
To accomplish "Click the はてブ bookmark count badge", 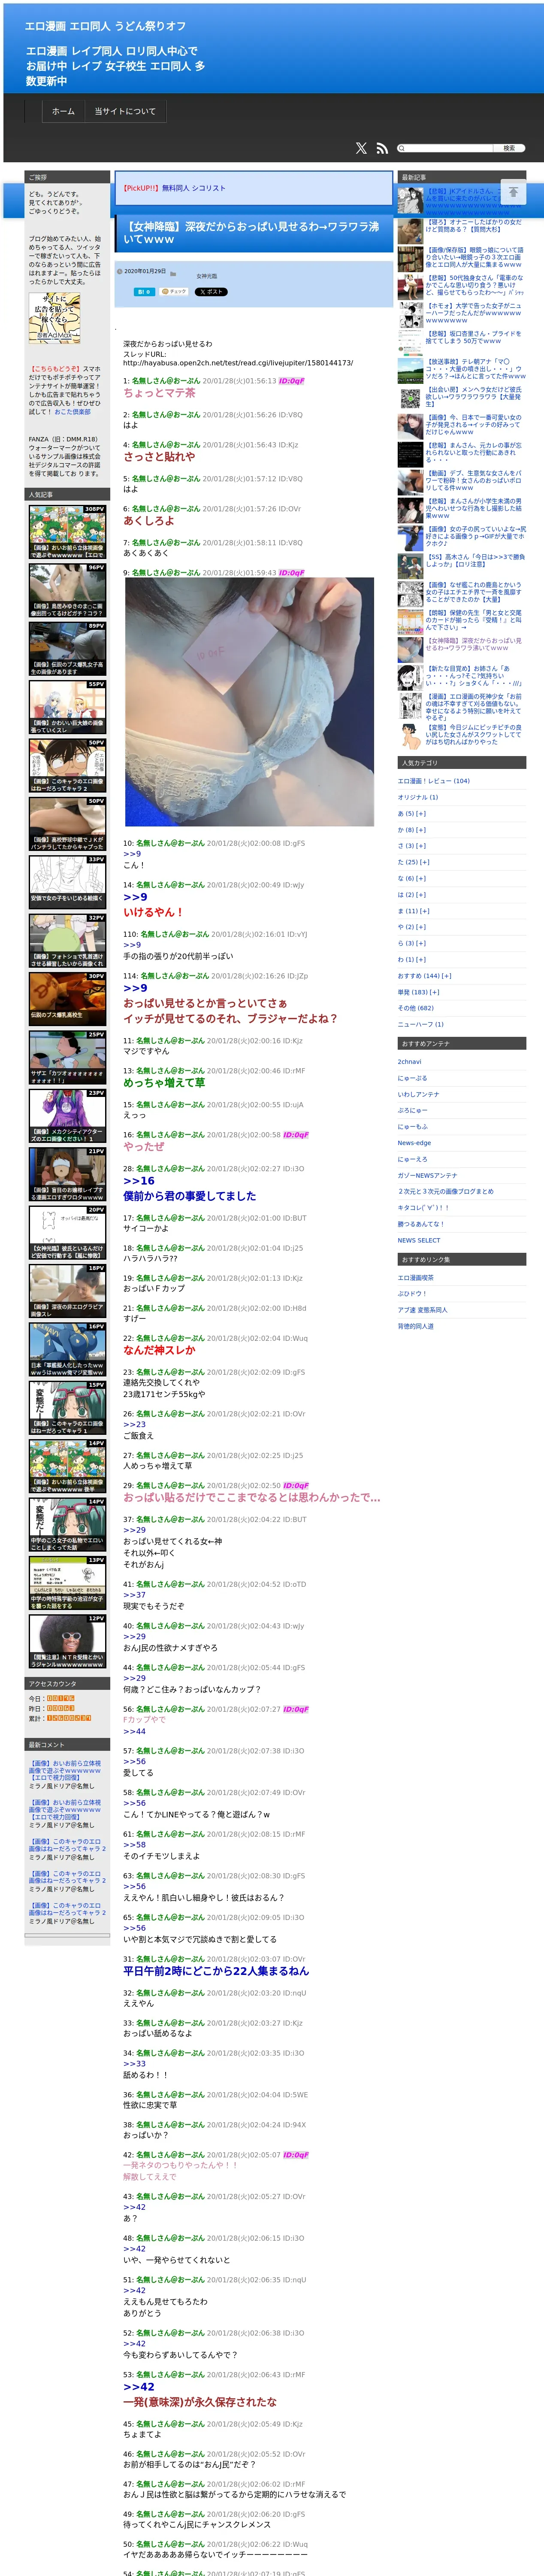I will pyautogui.click(x=144, y=292).
